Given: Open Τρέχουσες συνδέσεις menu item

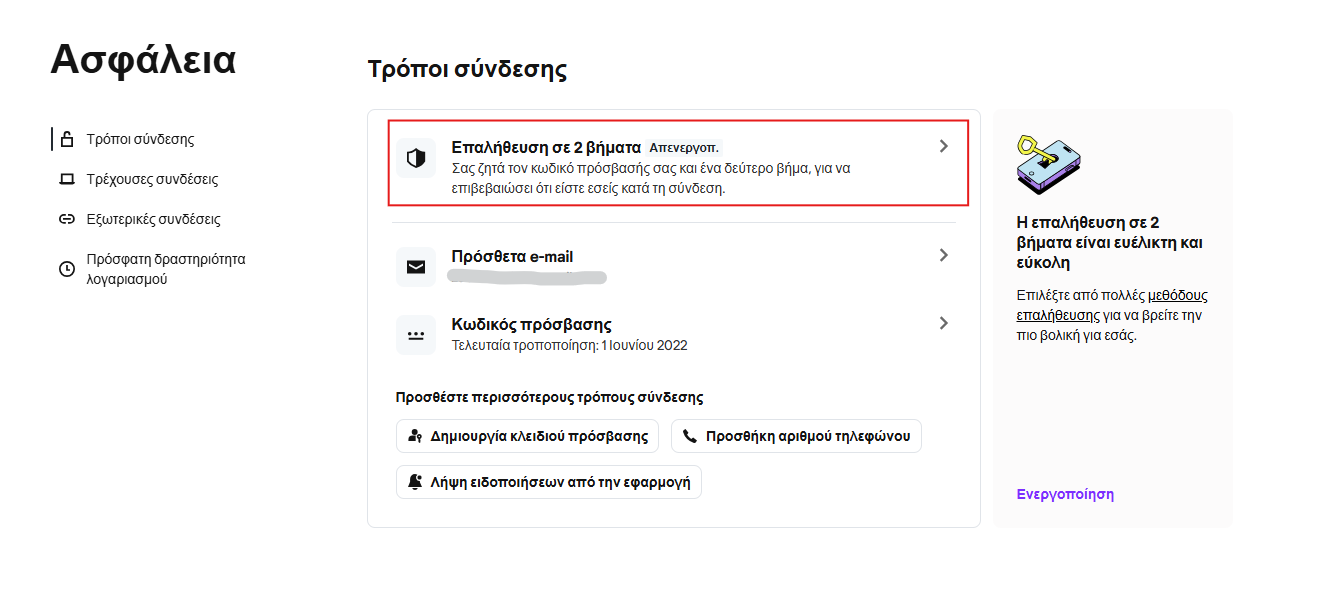Looking at the screenshot, I should [x=152, y=180].
